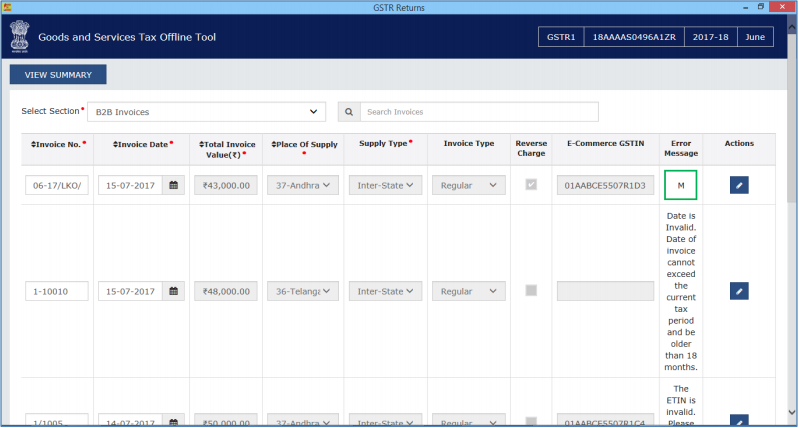The width and height of the screenshot is (799, 428).
Task: Open Supply Type dropdown for invoice 1-10010
Action: (385, 291)
